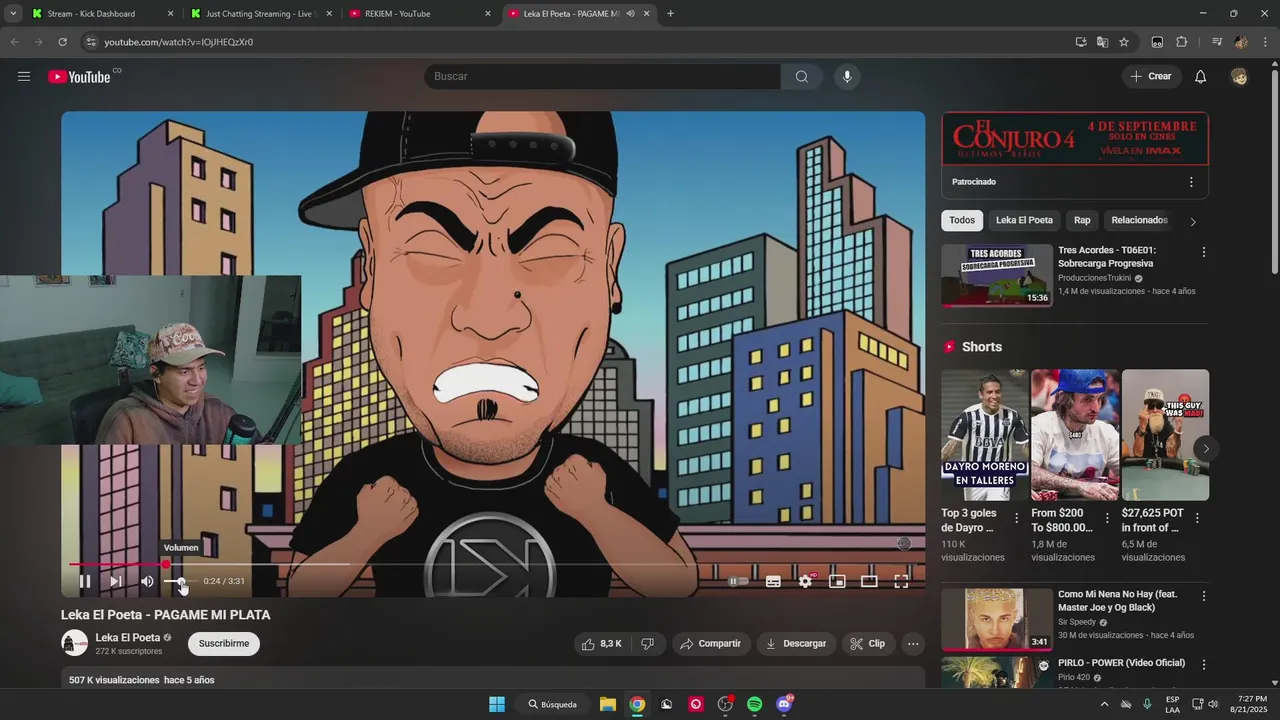The image size is (1280, 720).
Task: Open File Explorer from the taskbar
Action: click(x=607, y=704)
